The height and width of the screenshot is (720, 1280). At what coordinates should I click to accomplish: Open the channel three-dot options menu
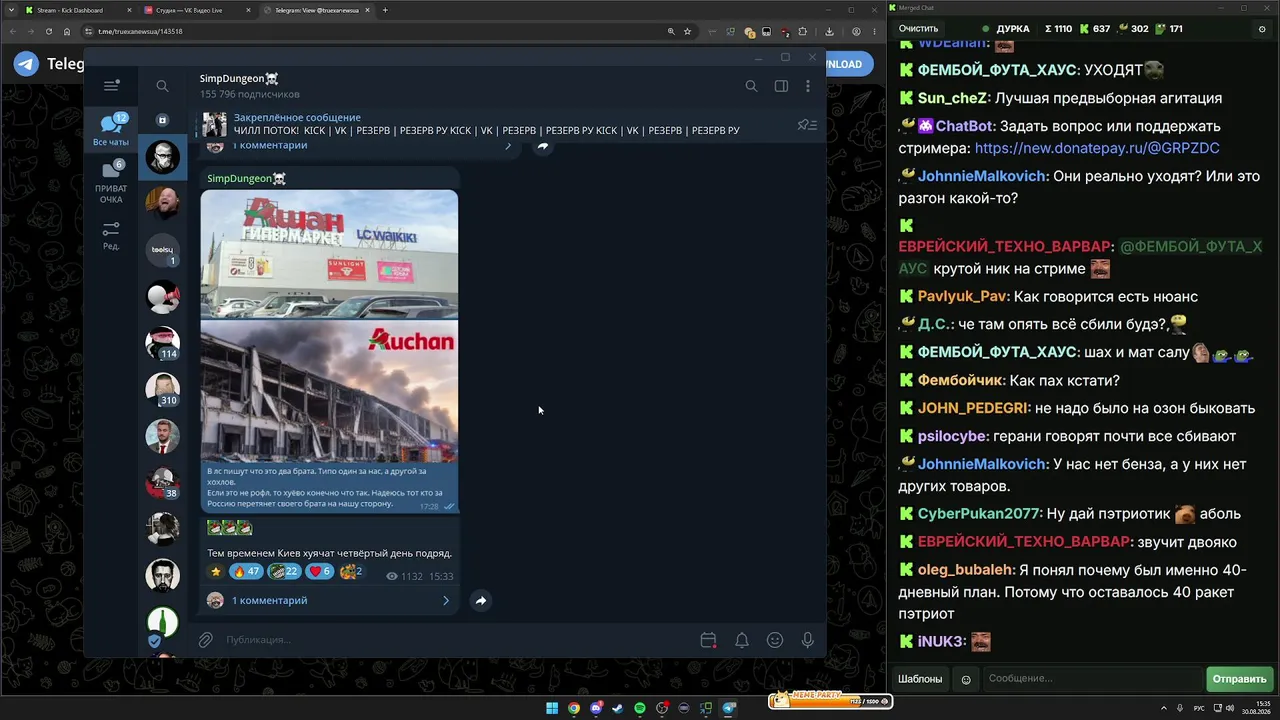pos(808,86)
